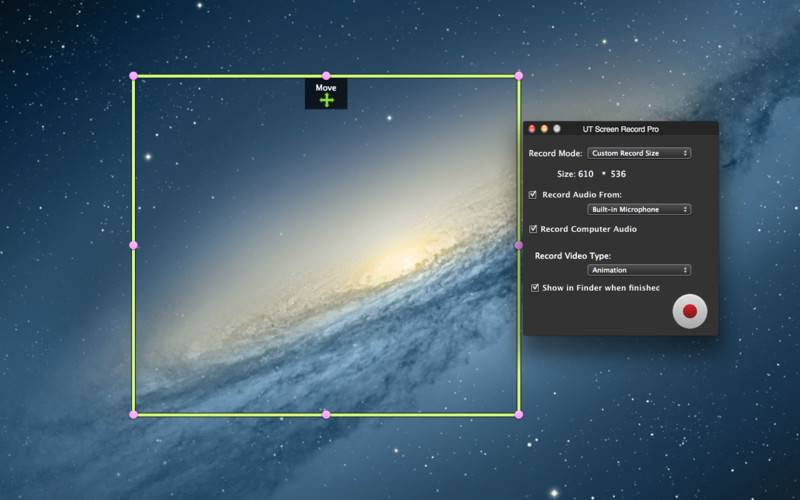Click the Record Video Type label
This screenshot has height=500, width=800.
pos(572,256)
